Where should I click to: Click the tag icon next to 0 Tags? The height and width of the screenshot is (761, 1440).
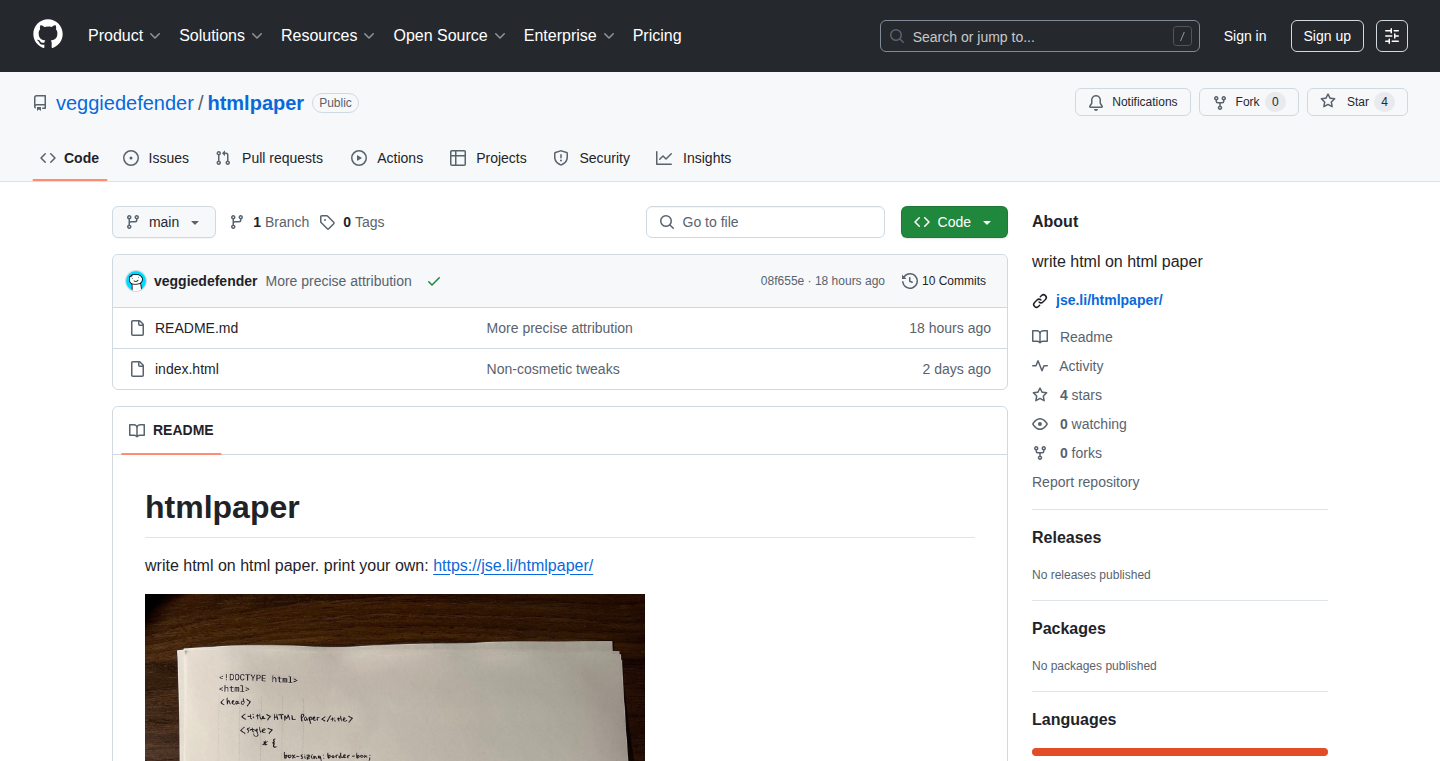(327, 222)
